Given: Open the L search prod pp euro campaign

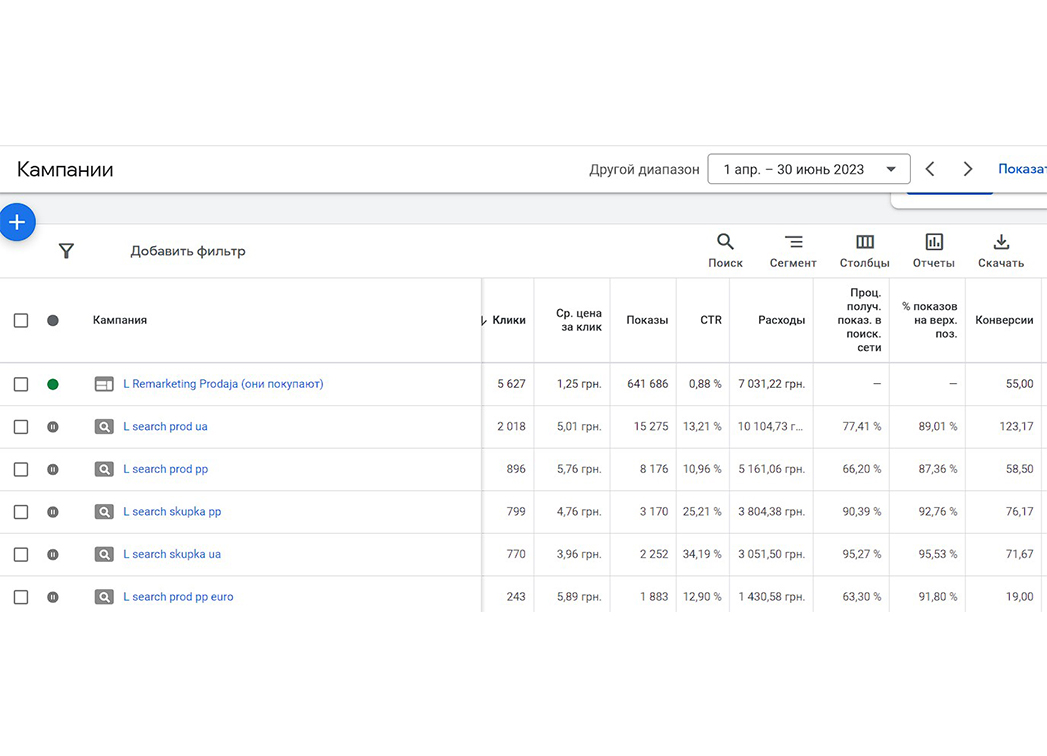Looking at the screenshot, I should pos(178,597).
